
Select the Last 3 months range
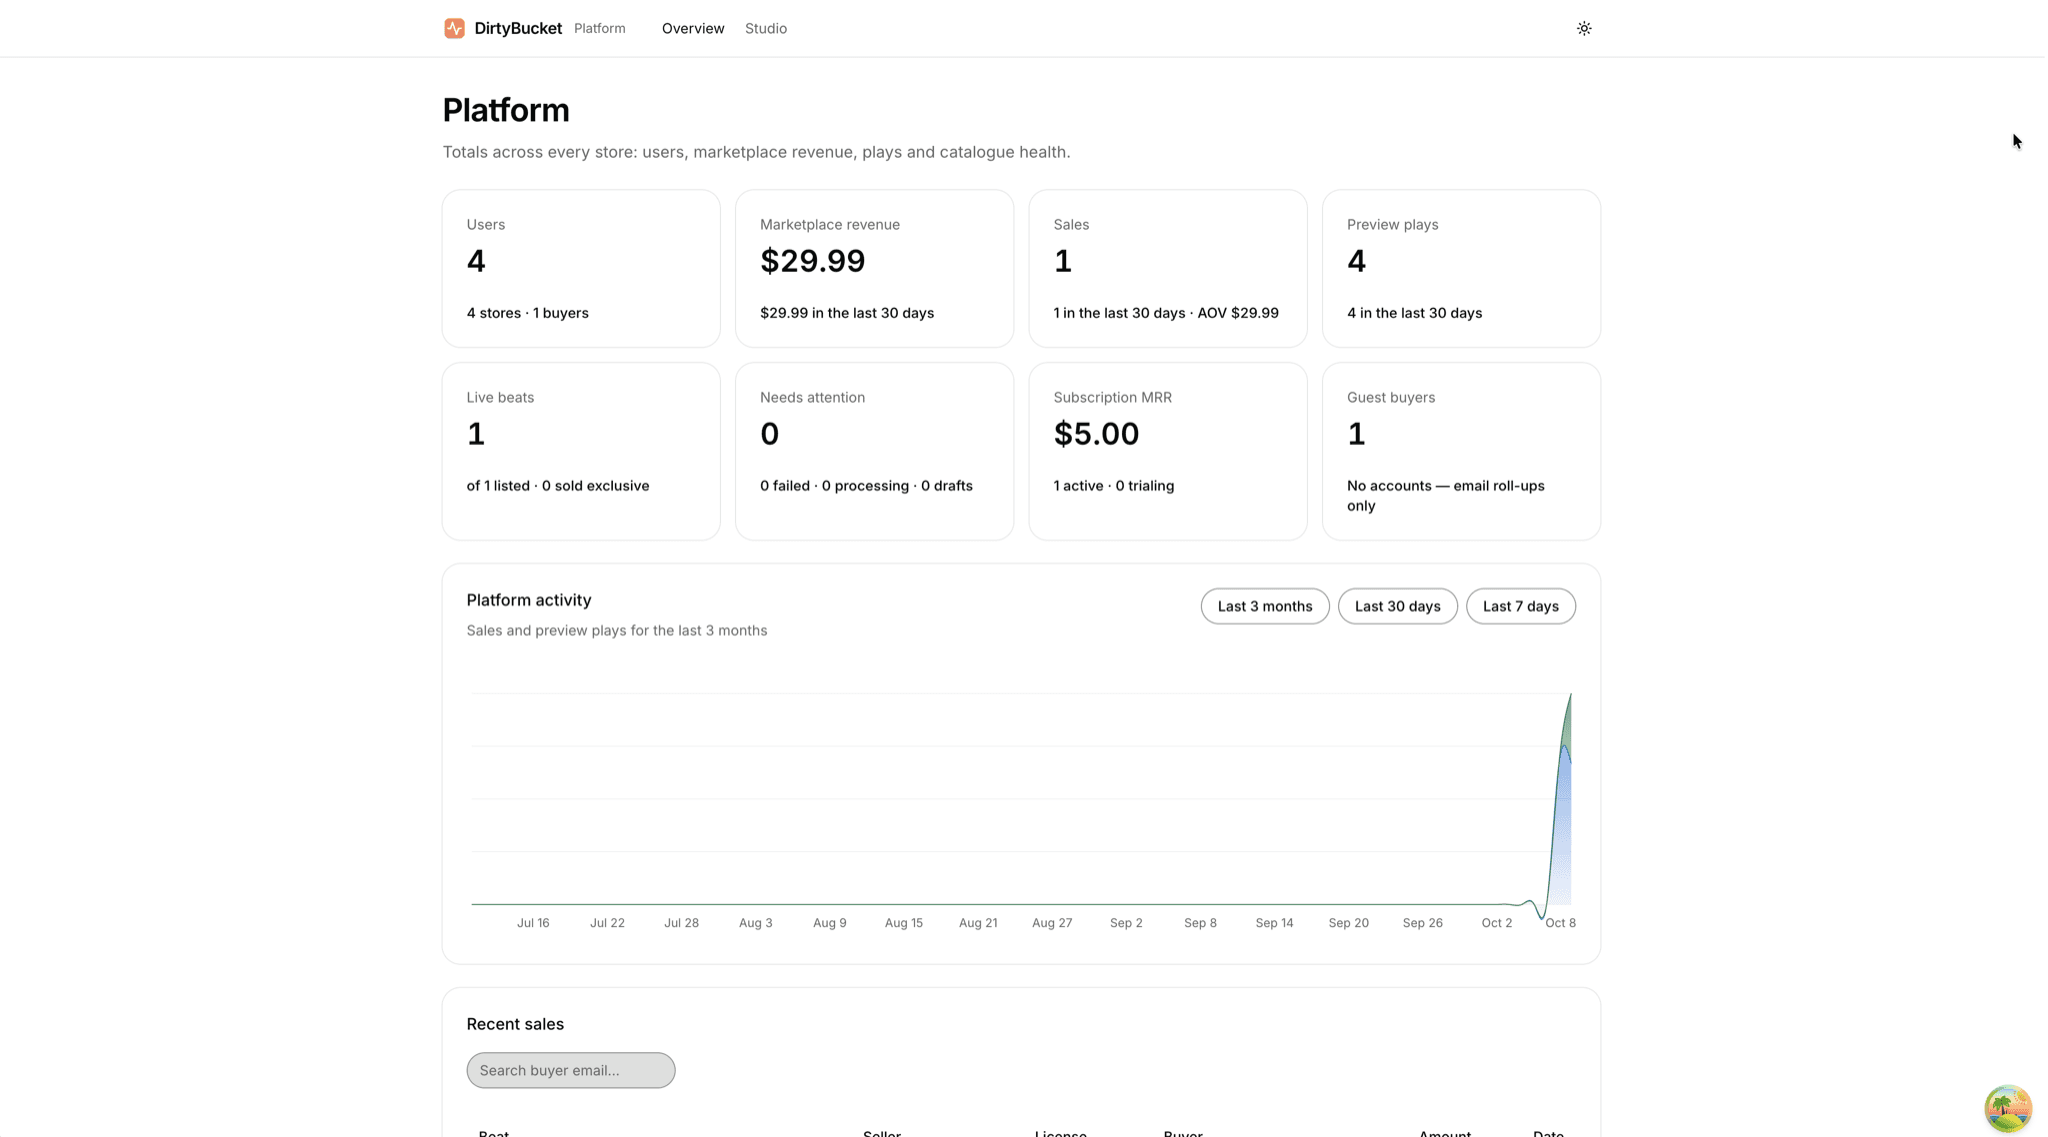pos(1265,606)
